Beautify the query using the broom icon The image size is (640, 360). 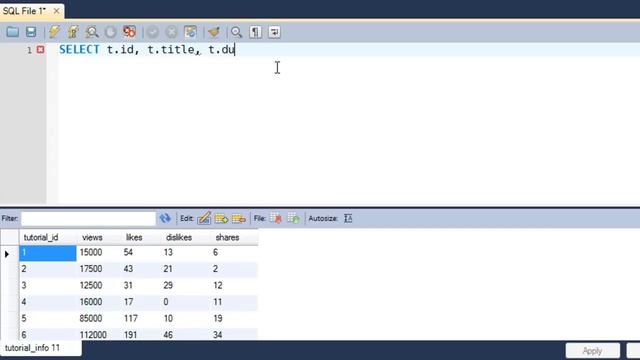click(213, 32)
